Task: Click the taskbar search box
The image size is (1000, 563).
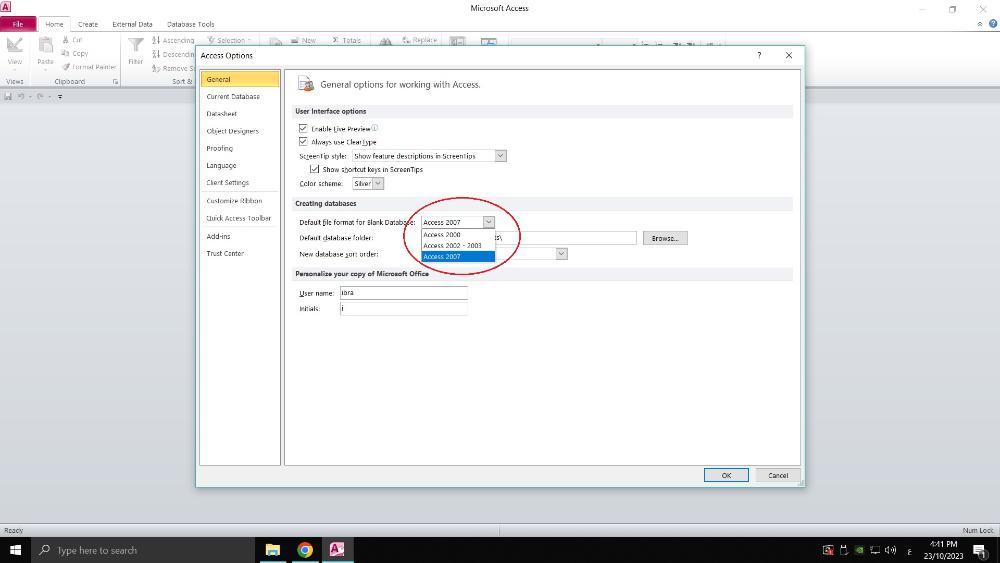Action: tap(143, 550)
